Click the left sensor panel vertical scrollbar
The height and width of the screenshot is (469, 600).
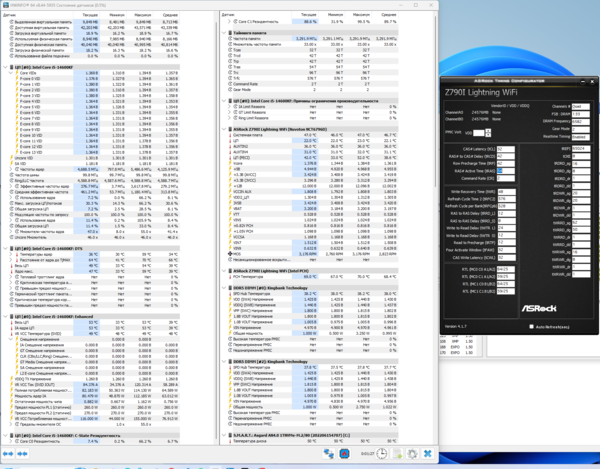point(216,230)
